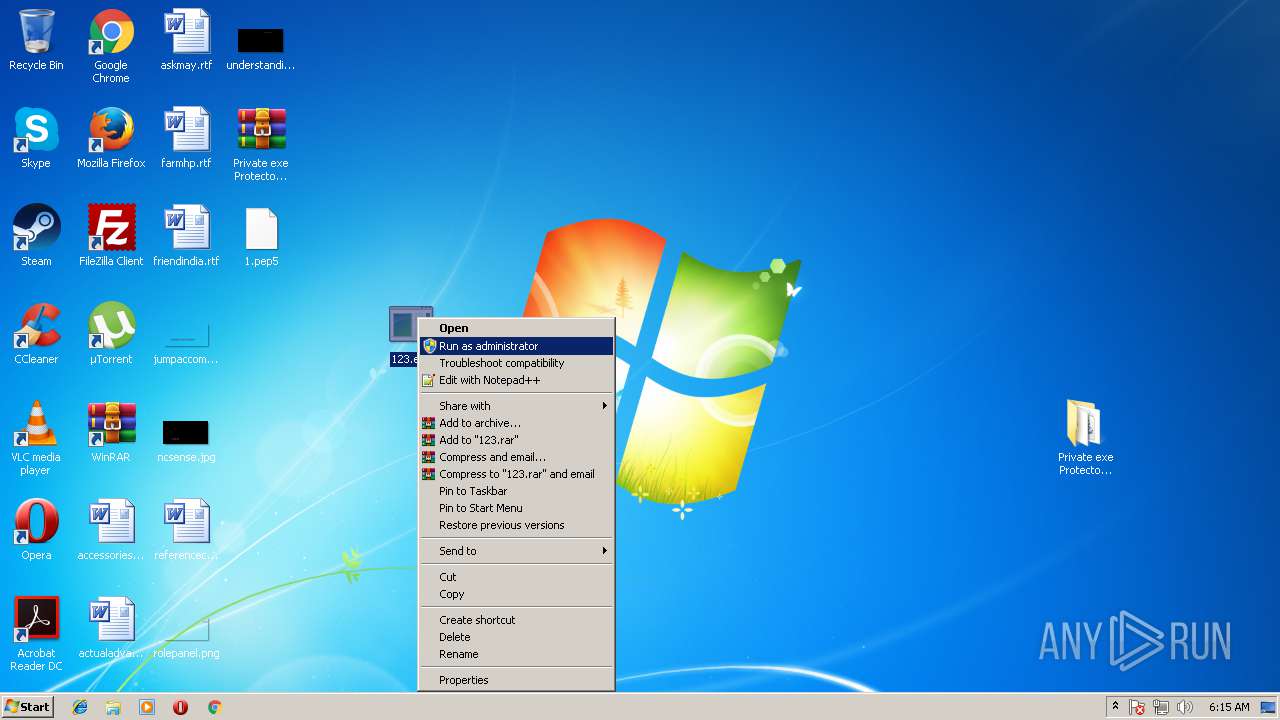
Task: Choose Pin to Start Menu entry
Action: [516, 508]
